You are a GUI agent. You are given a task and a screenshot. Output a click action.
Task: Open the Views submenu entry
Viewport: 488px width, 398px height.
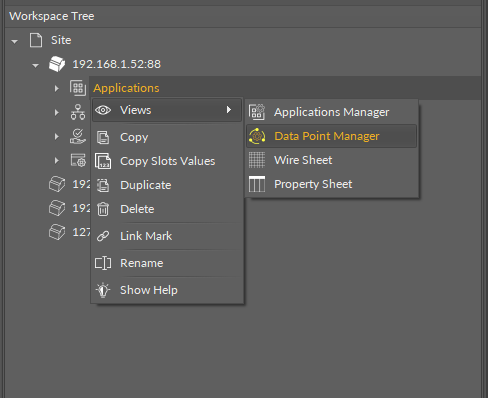point(167,110)
